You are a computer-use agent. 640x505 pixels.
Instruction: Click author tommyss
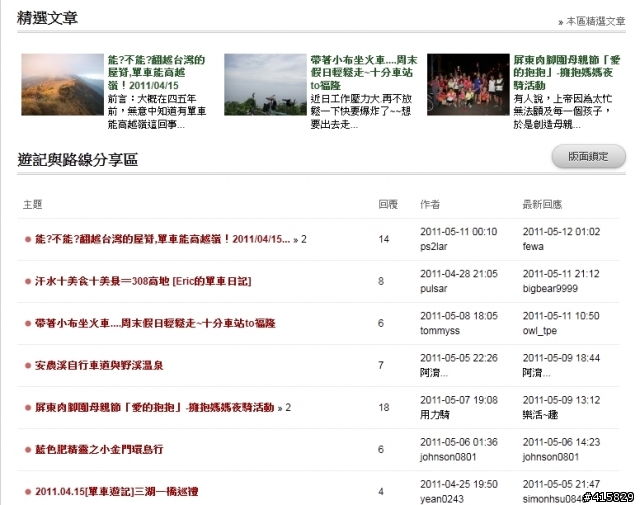pyautogui.click(x=440, y=331)
